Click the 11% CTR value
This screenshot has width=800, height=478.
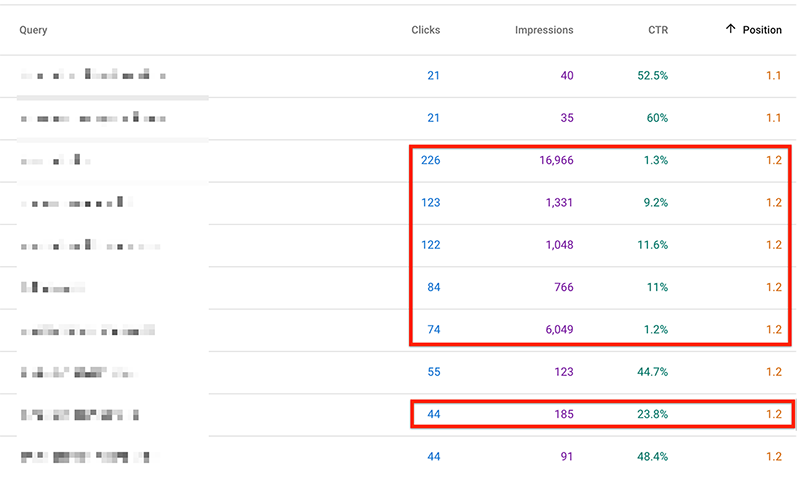tap(657, 287)
